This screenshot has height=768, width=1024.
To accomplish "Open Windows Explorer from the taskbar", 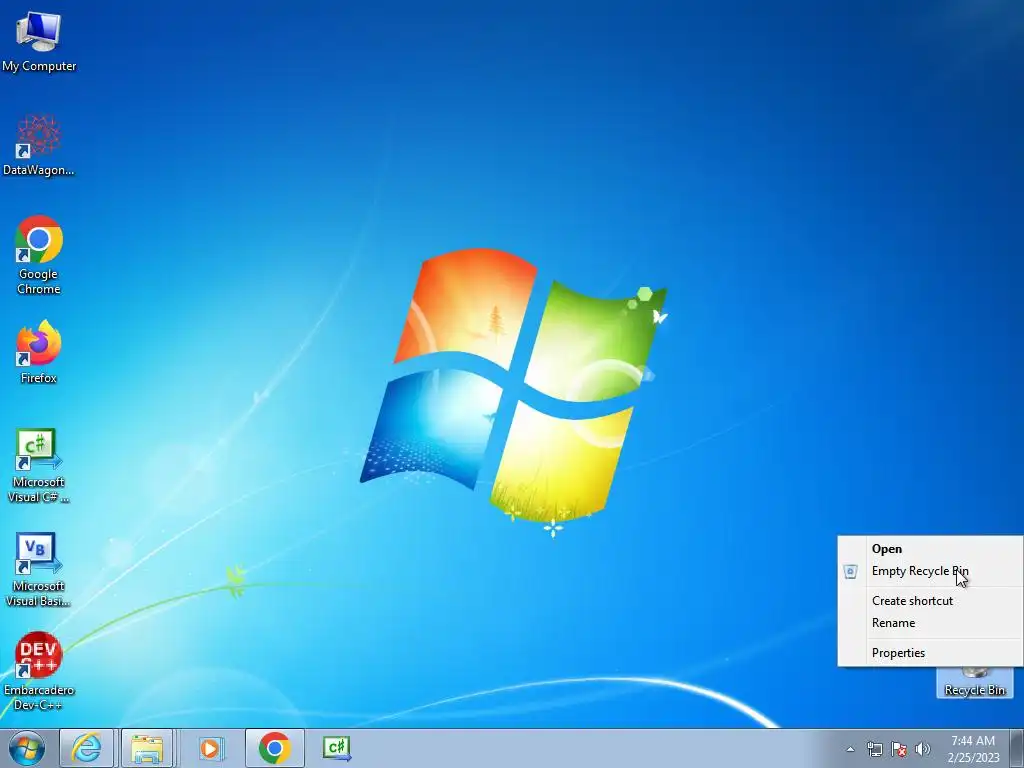I will tap(147, 748).
